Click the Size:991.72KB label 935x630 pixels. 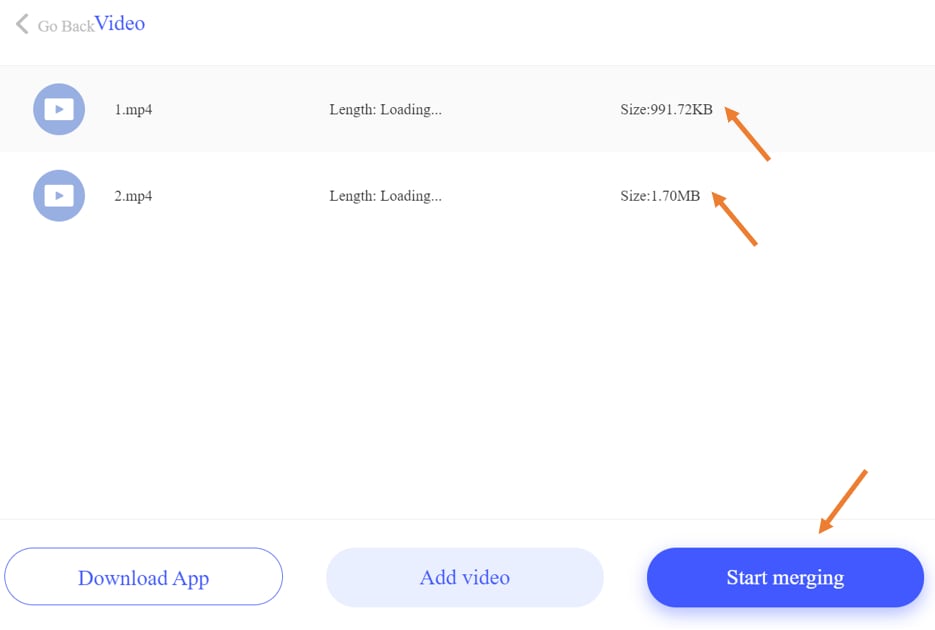666,109
